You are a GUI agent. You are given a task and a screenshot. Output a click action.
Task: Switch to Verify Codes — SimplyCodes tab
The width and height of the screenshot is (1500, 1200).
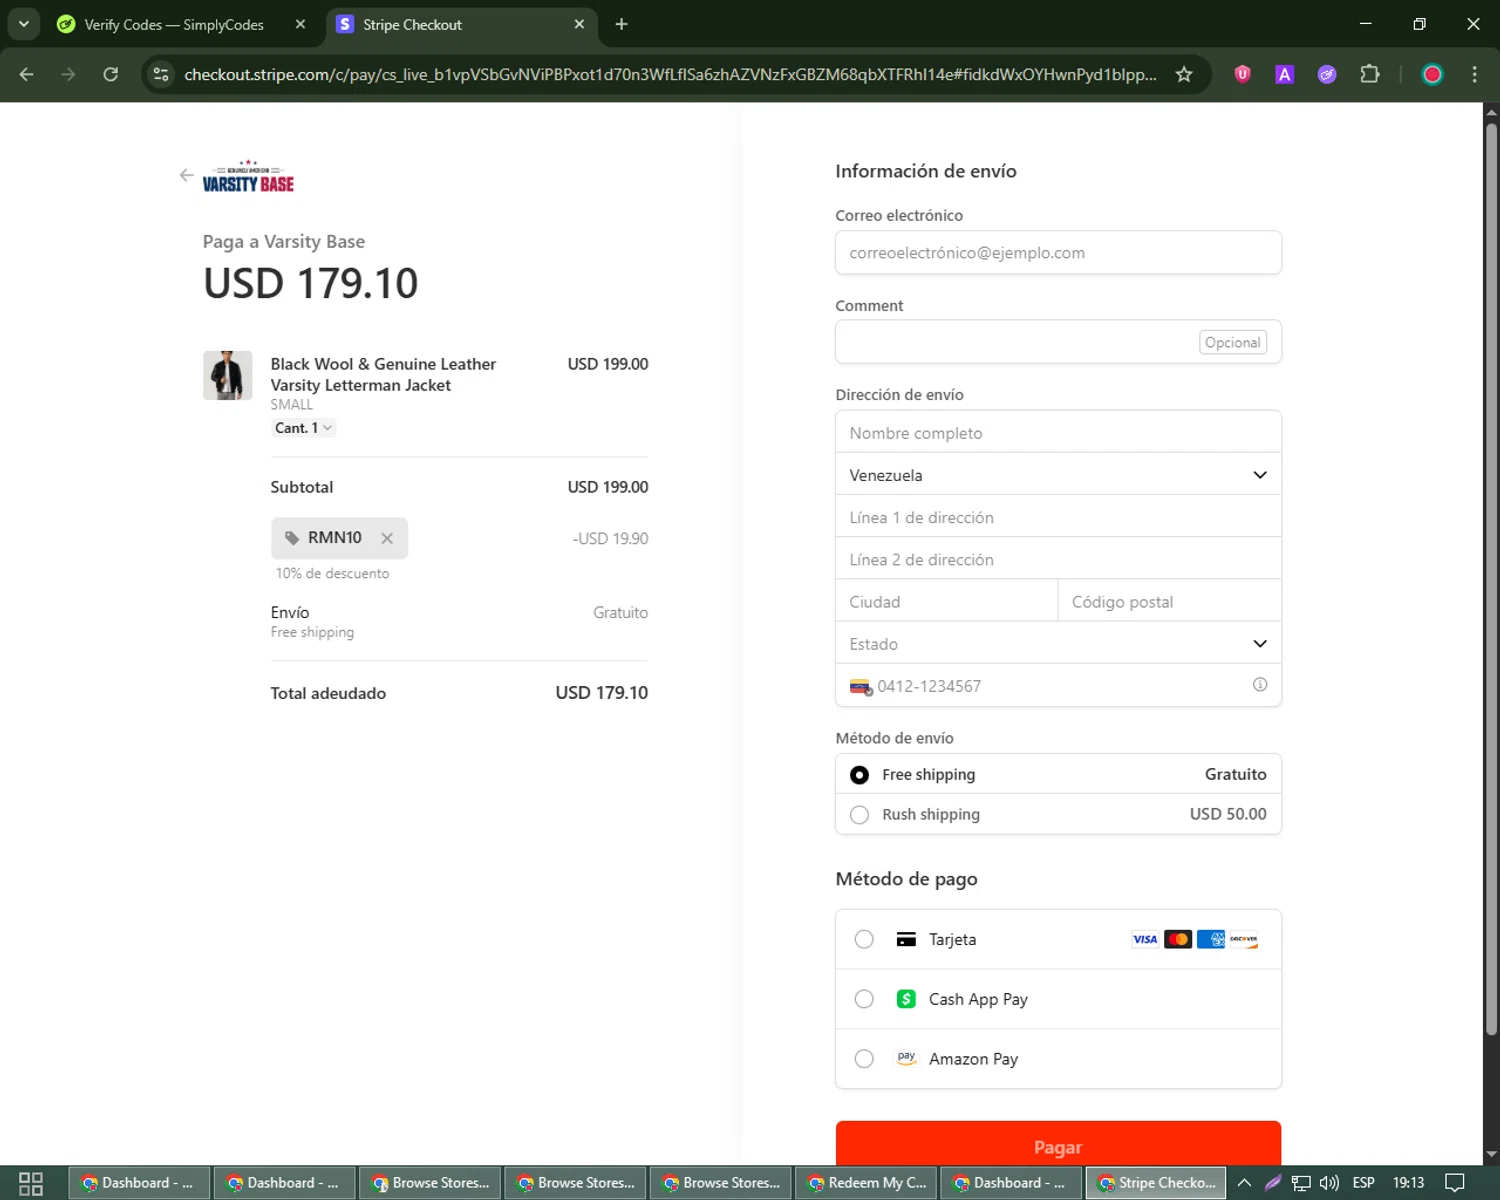tap(173, 24)
